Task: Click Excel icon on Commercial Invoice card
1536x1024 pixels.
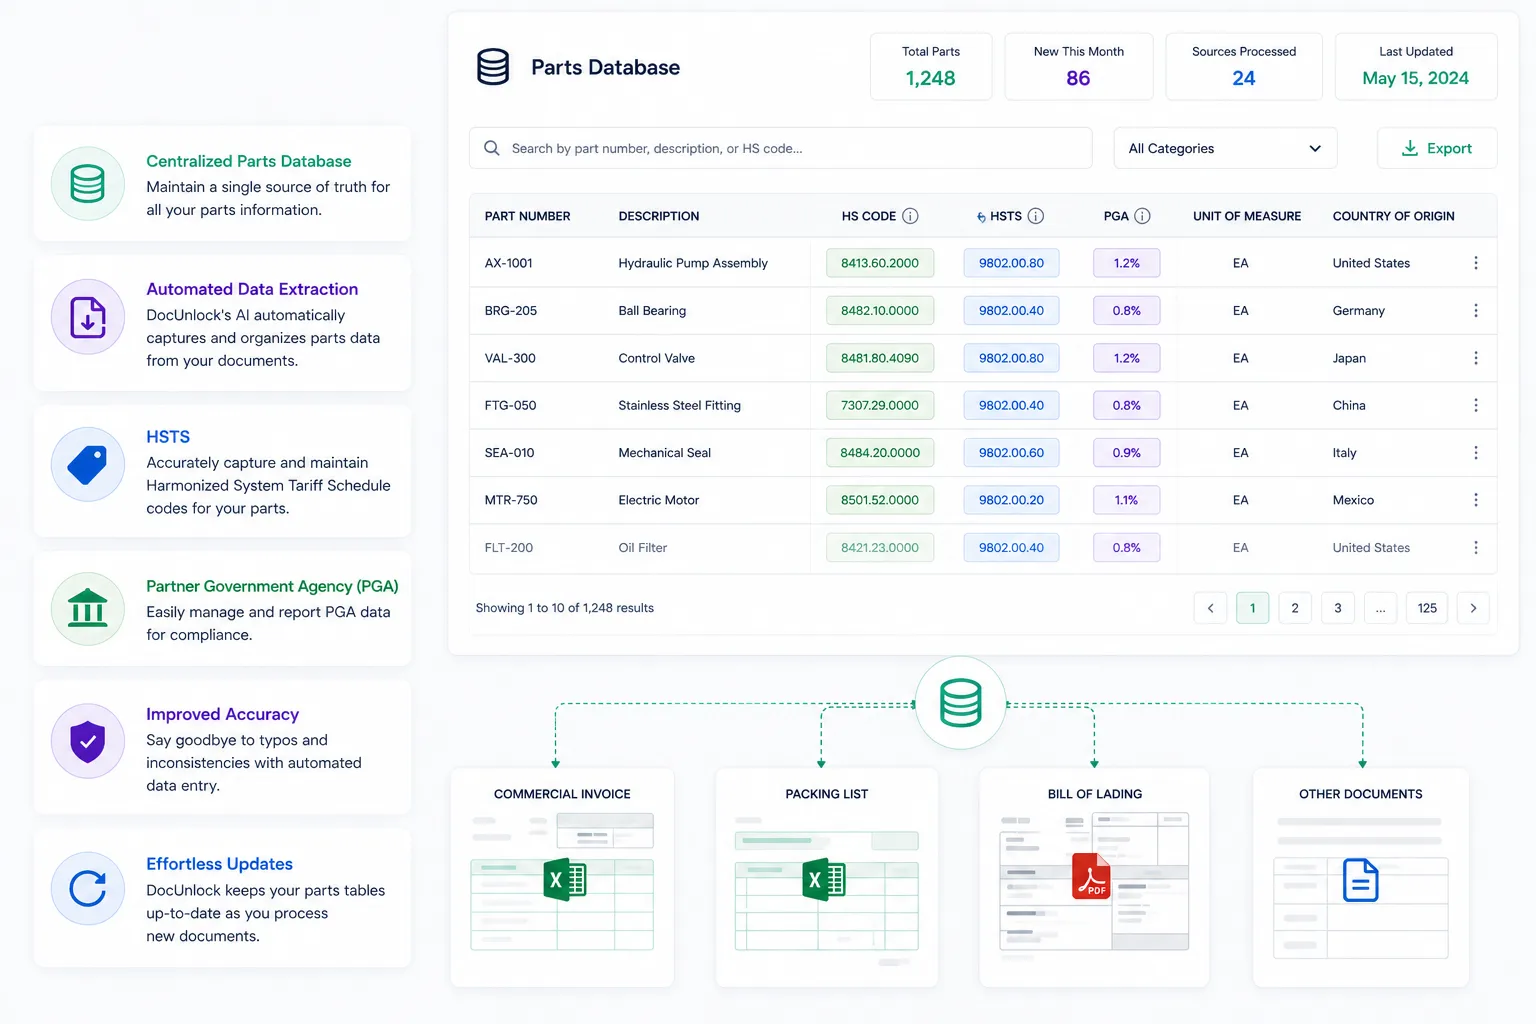Action: tap(565, 880)
